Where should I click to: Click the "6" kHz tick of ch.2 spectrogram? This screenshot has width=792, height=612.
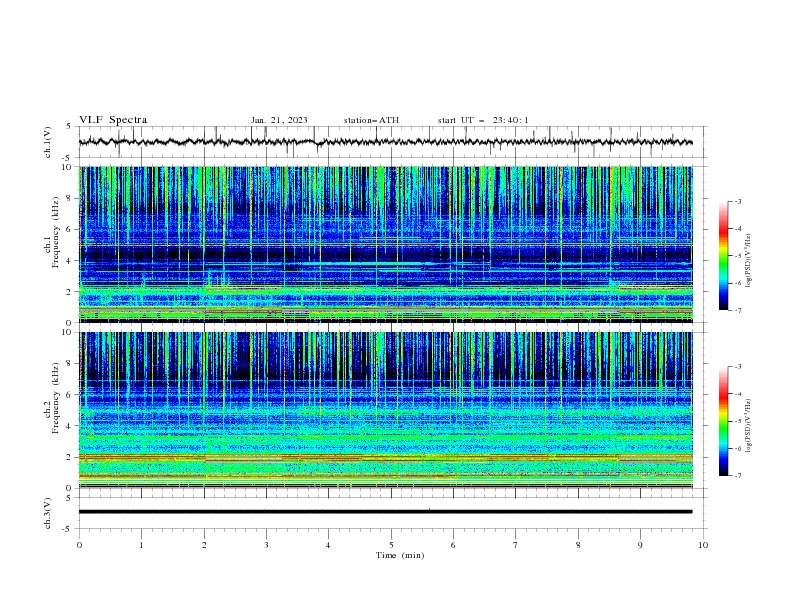pyautogui.click(x=71, y=395)
